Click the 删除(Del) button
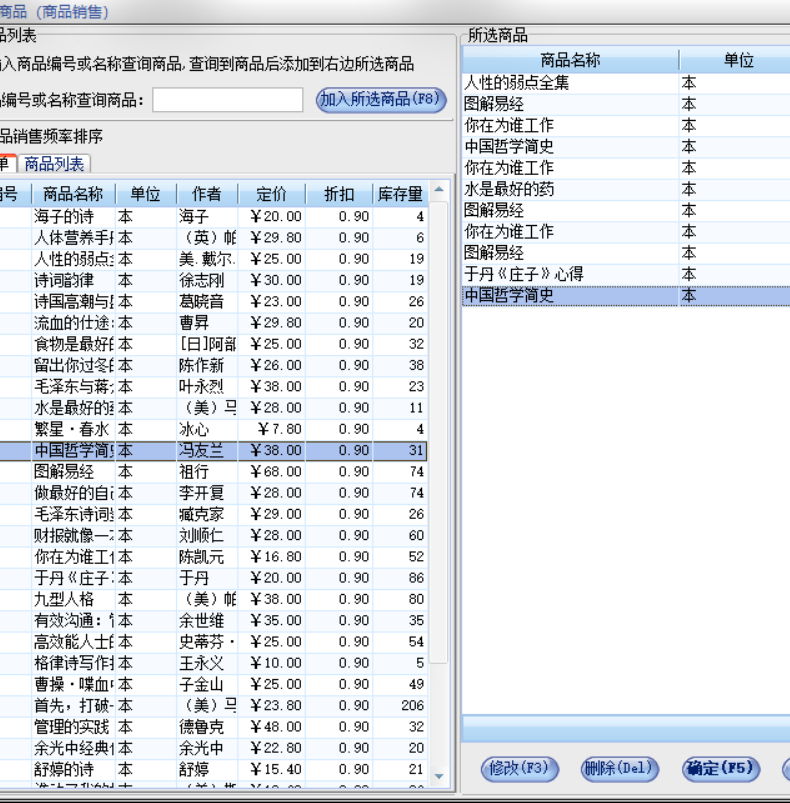 pos(619,768)
